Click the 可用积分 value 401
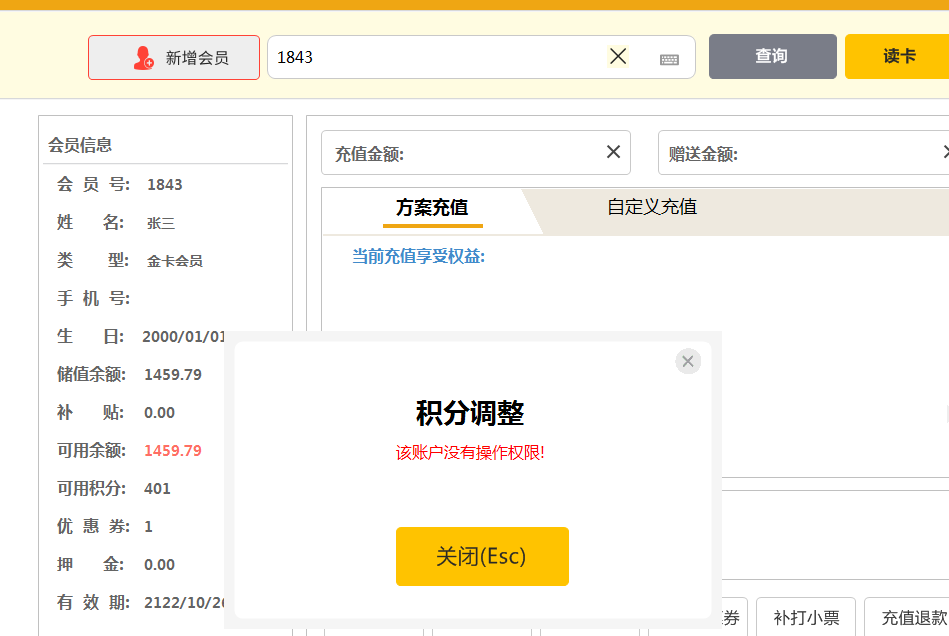This screenshot has width=949, height=636. (x=157, y=488)
